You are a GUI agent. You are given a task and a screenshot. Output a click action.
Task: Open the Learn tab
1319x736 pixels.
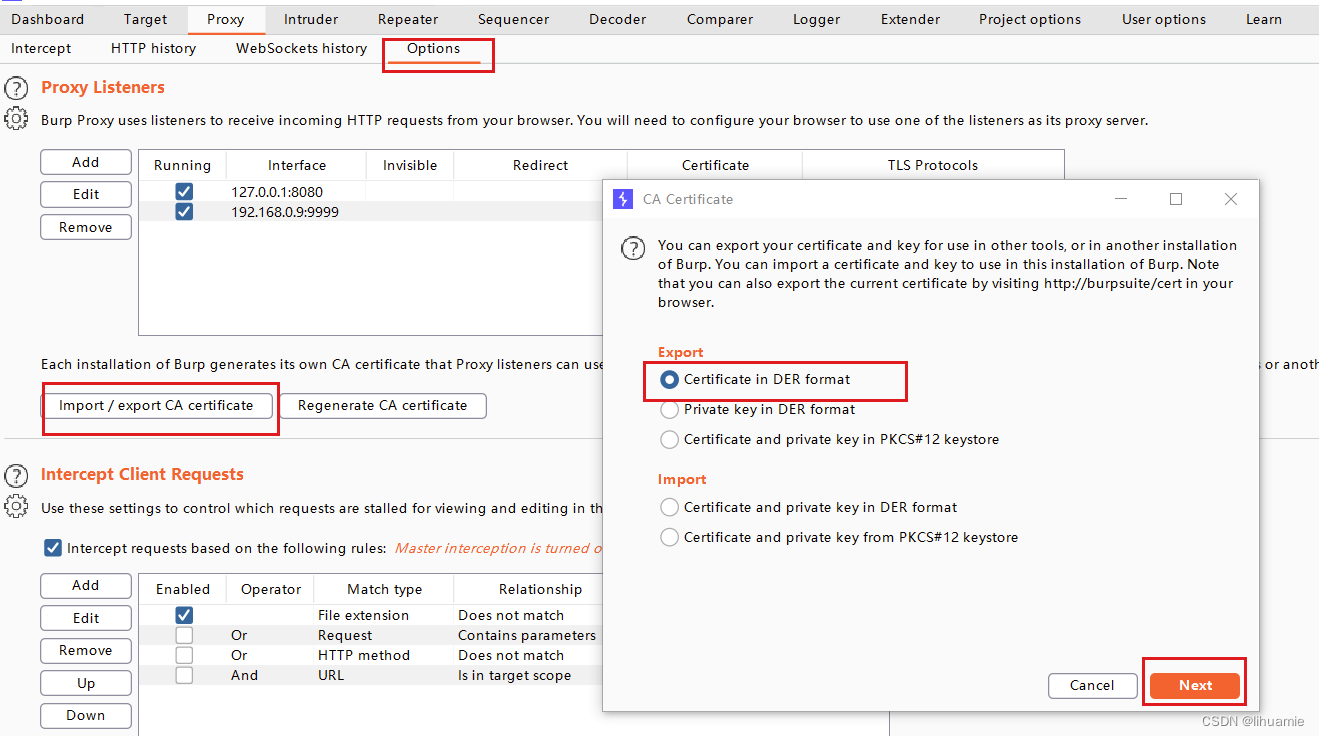pyautogui.click(x=1264, y=19)
